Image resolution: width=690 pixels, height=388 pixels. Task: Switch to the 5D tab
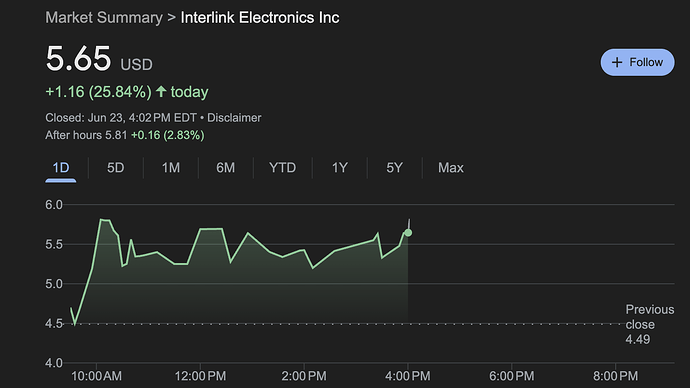pos(116,168)
